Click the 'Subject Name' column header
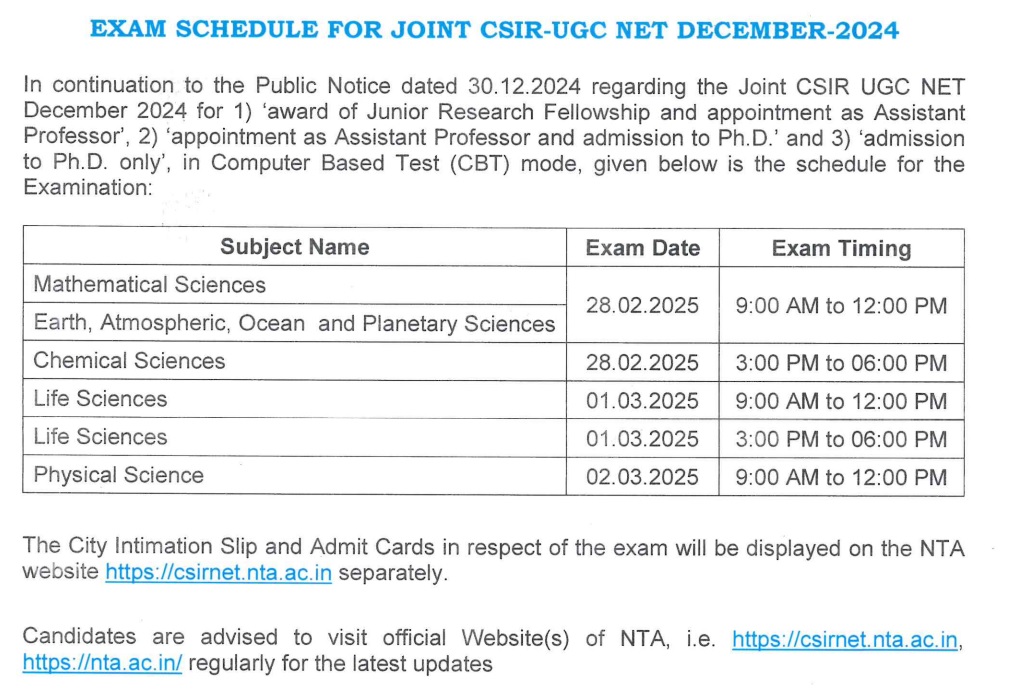The image size is (1009, 689). (294, 247)
